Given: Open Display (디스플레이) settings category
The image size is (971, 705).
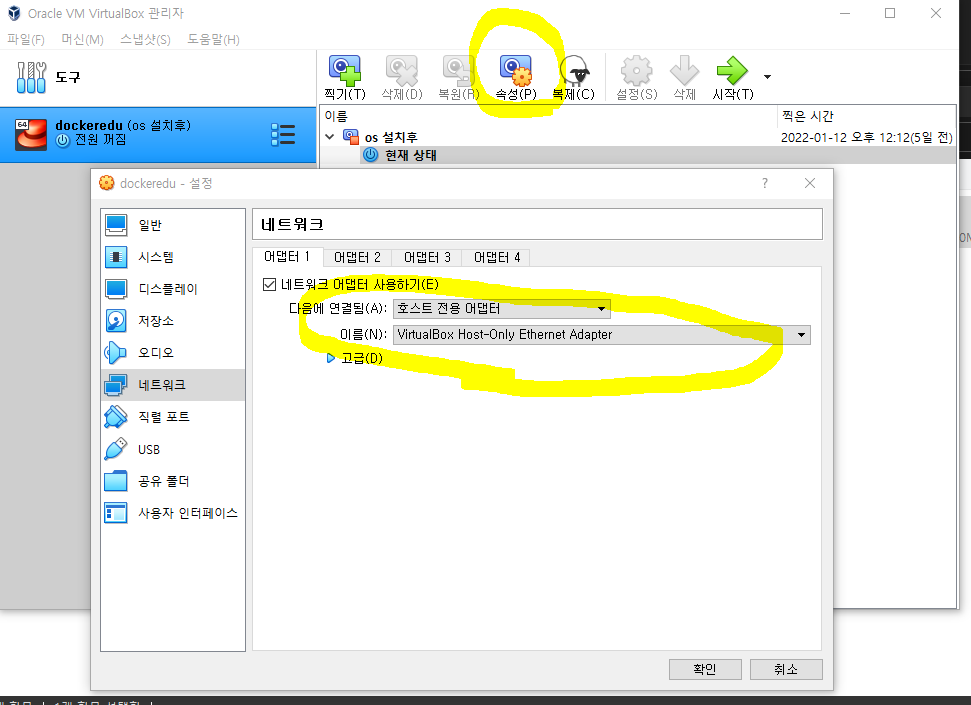Looking at the screenshot, I should pos(173,289).
